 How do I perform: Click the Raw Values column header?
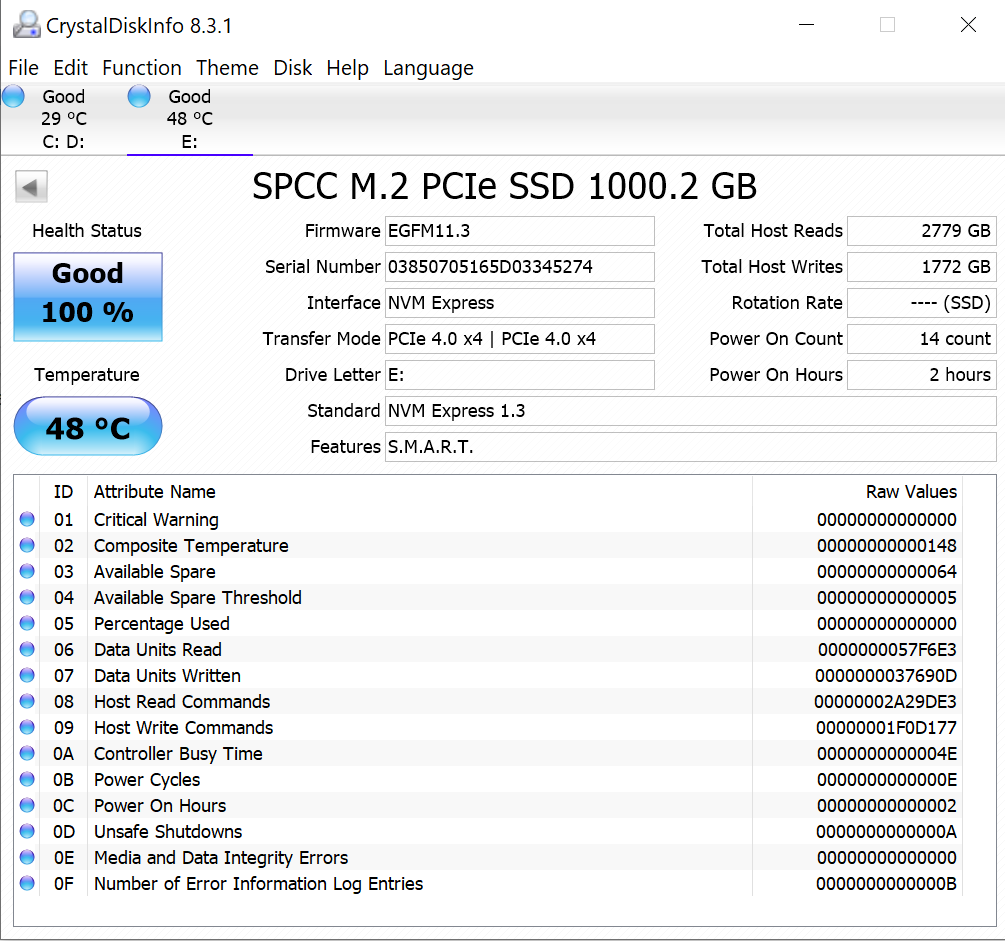point(910,492)
